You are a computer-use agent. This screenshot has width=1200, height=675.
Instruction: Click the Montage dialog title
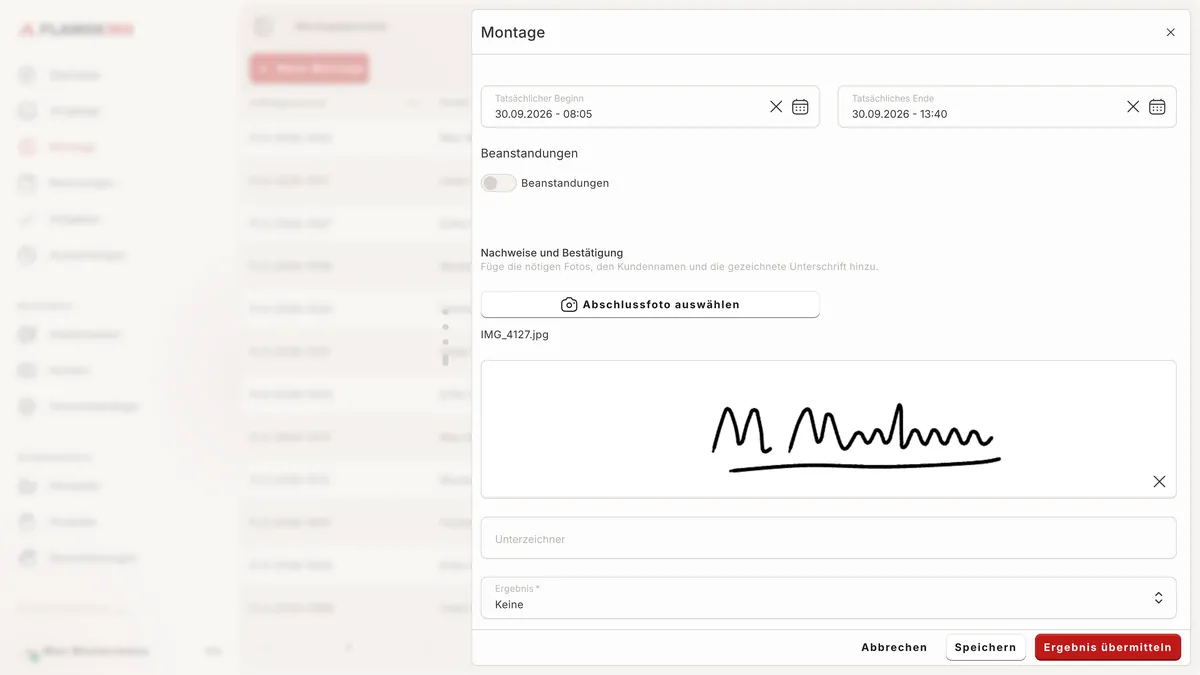click(513, 32)
